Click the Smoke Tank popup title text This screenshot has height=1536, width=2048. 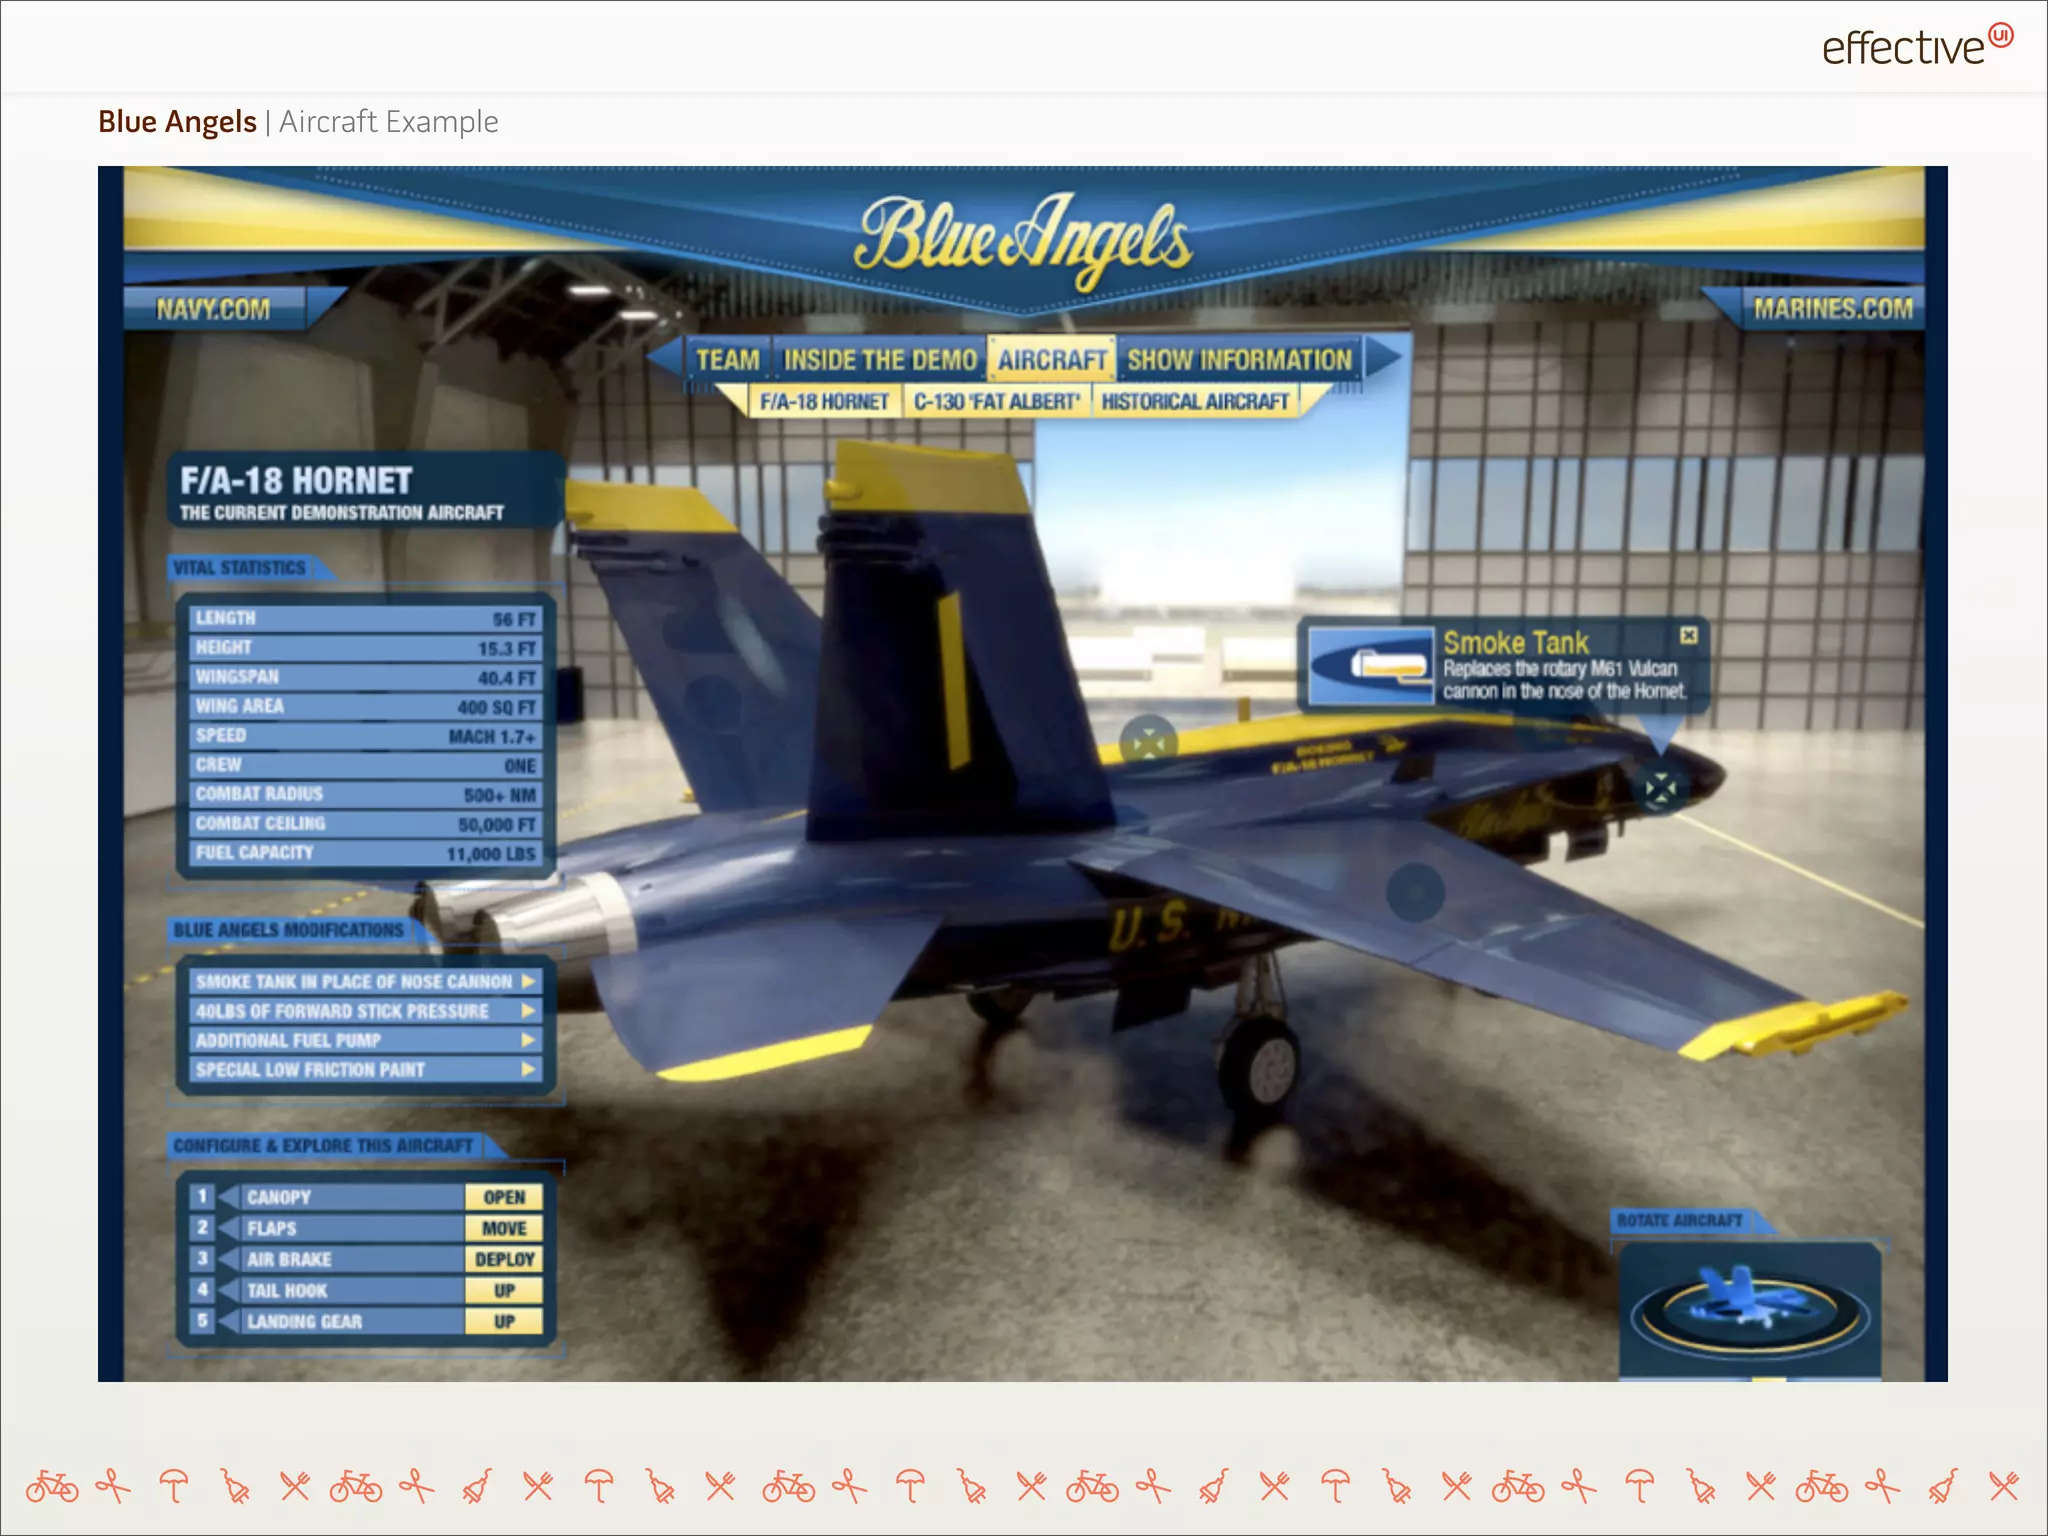tap(1515, 642)
